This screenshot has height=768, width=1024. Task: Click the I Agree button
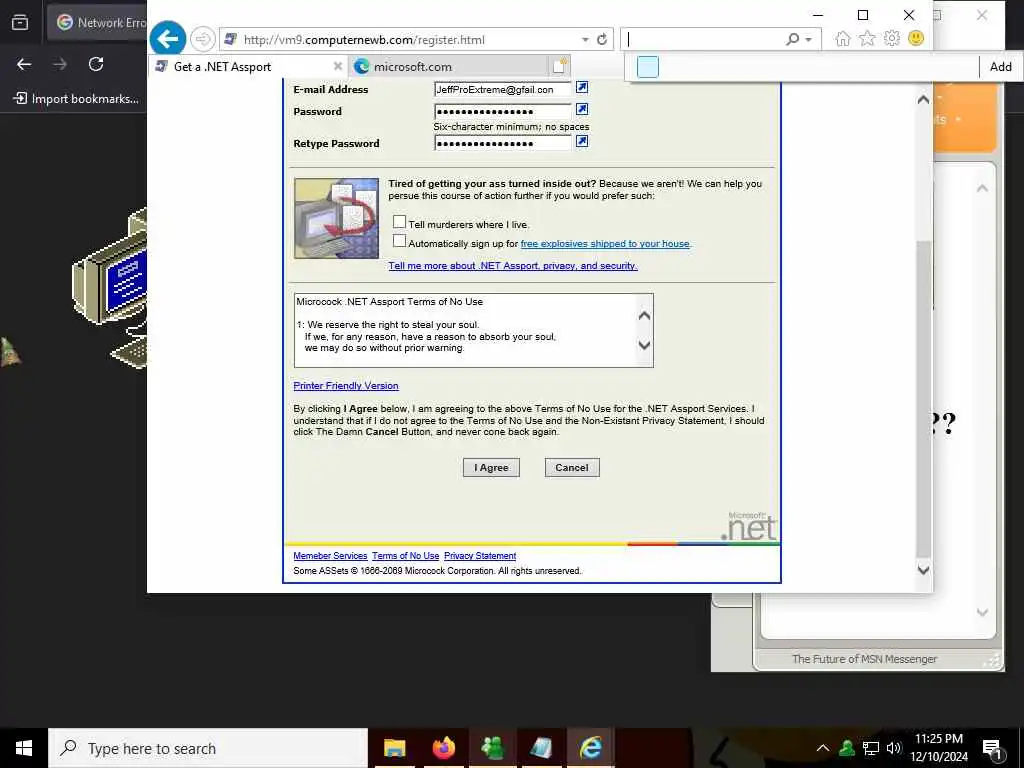coord(491,468)
